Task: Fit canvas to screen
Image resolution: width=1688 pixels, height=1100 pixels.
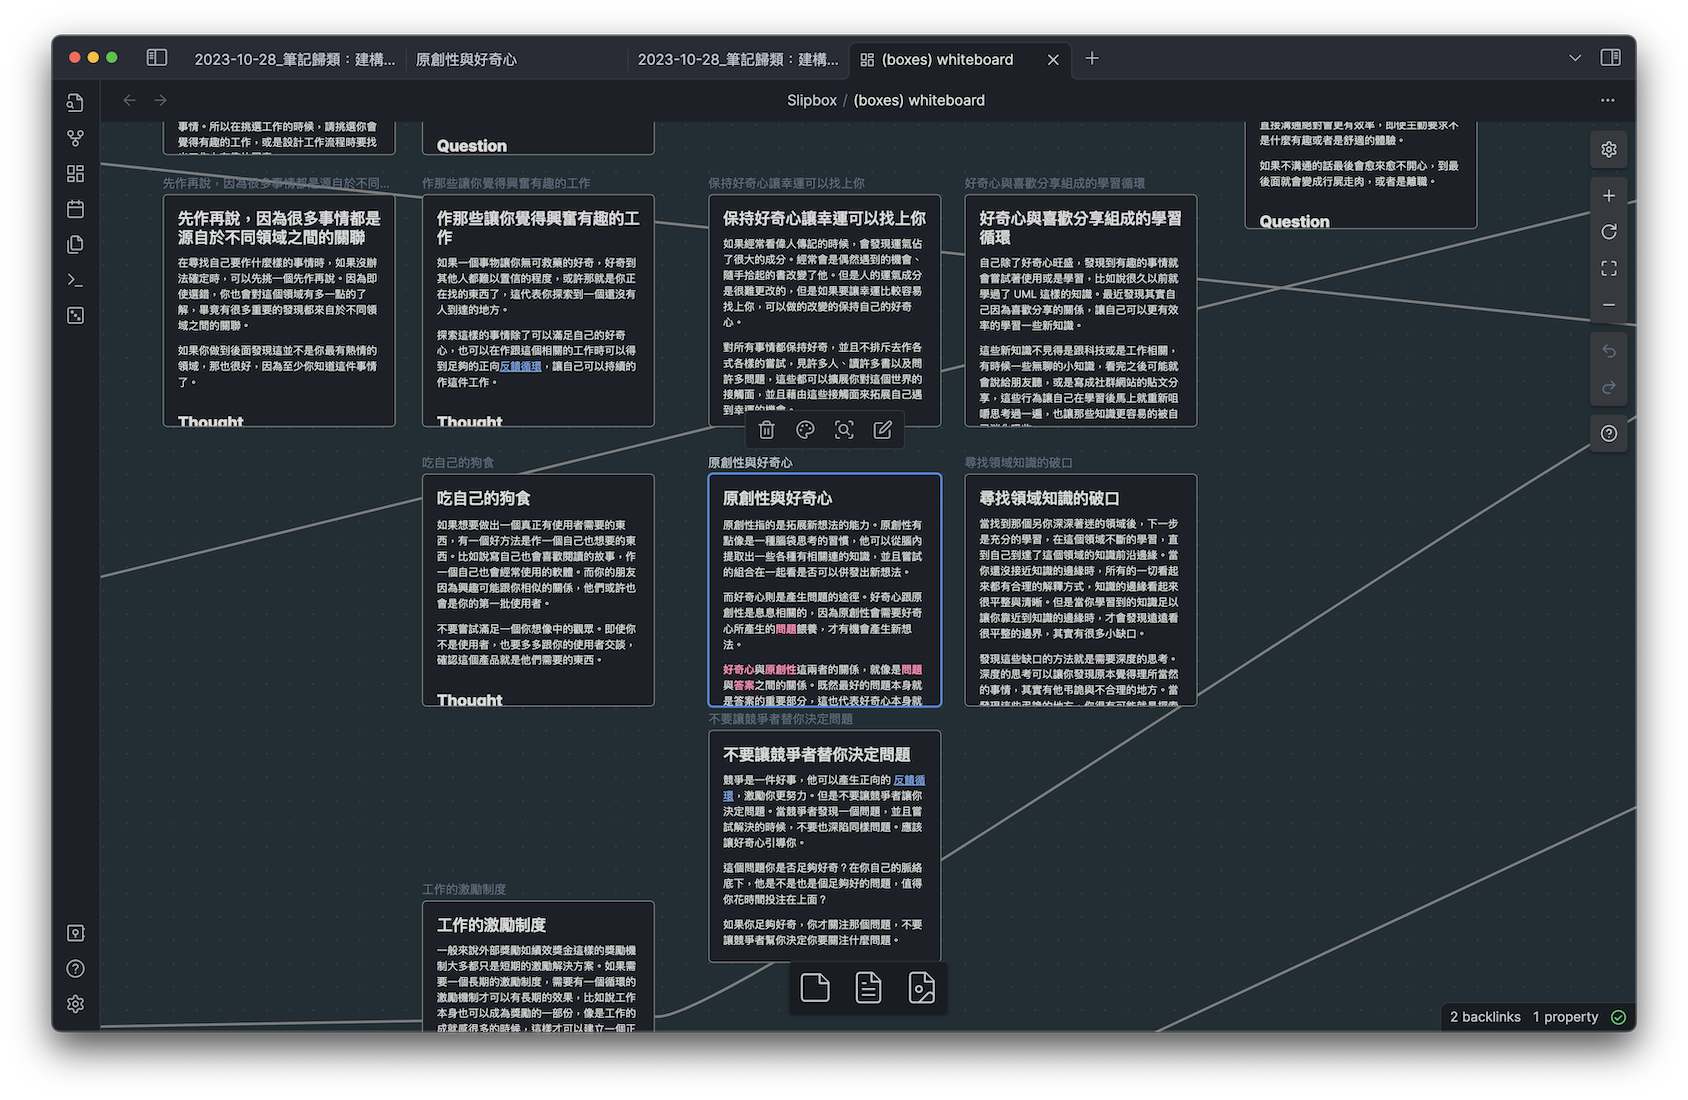Action: tap(1608, 269)
